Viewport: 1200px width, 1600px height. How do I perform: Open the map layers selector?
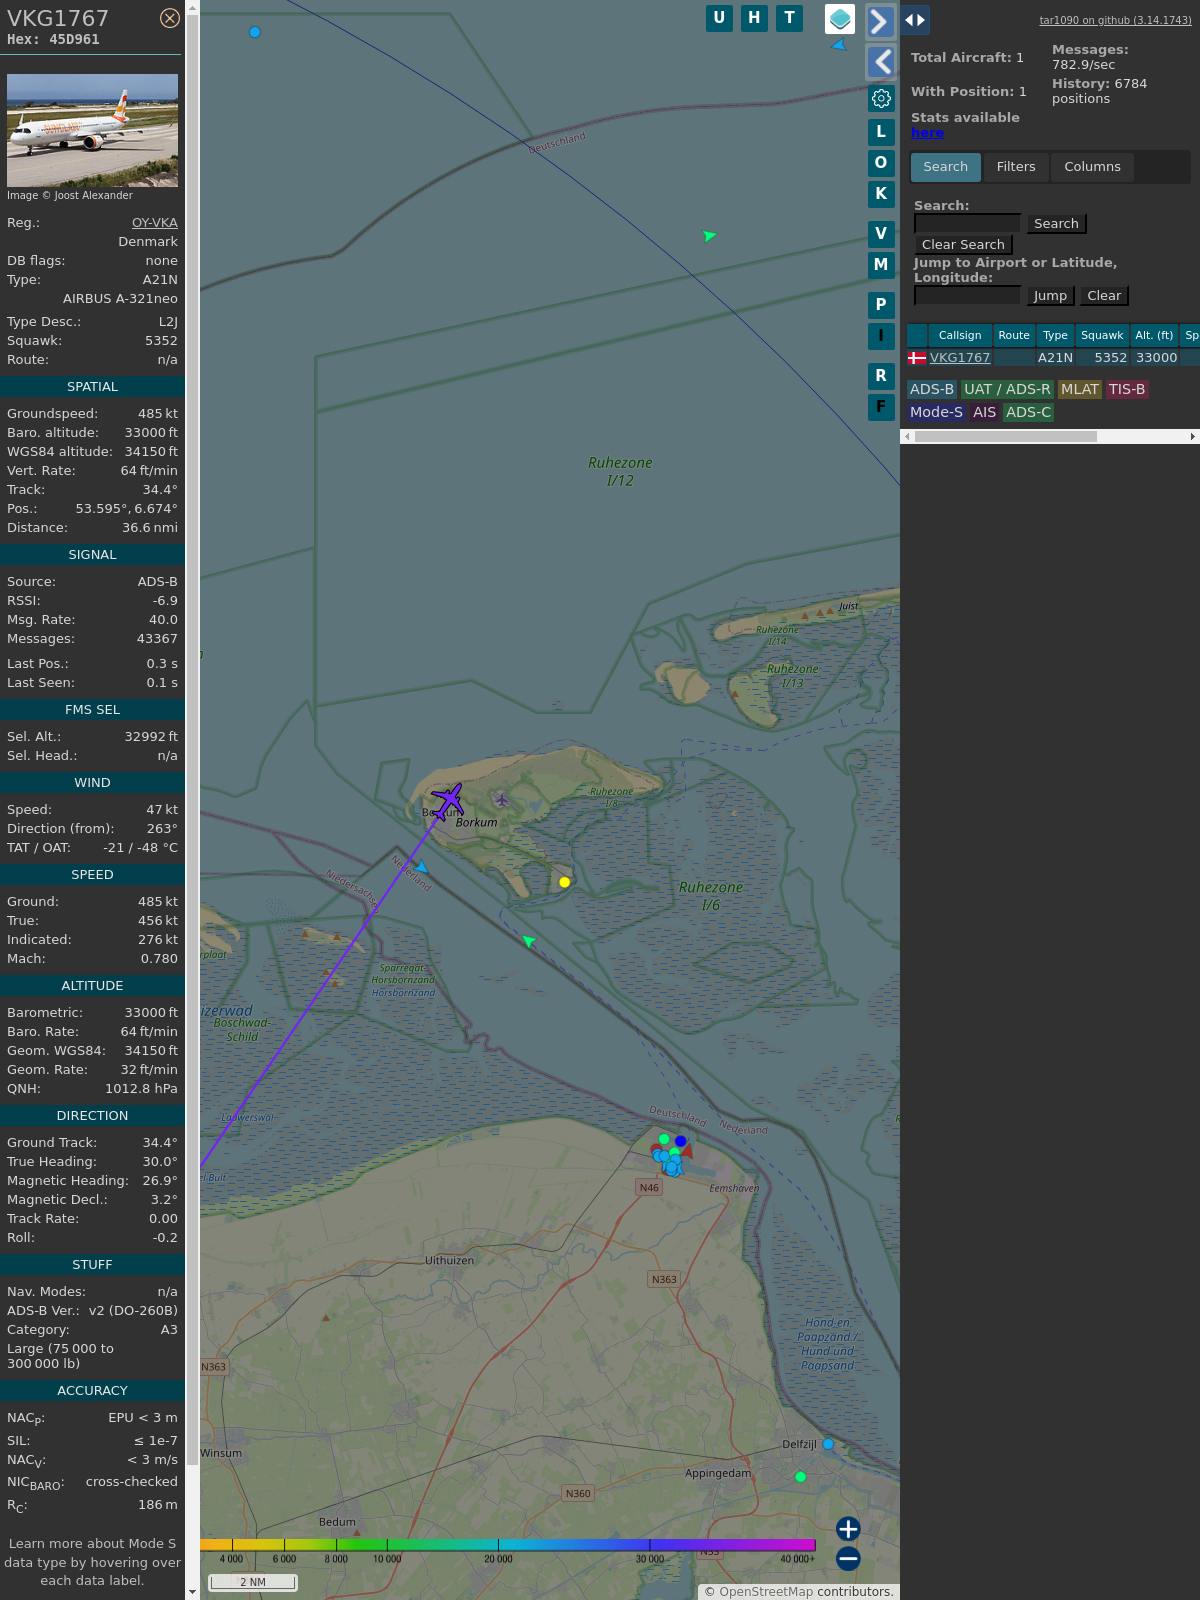[840, 19]
